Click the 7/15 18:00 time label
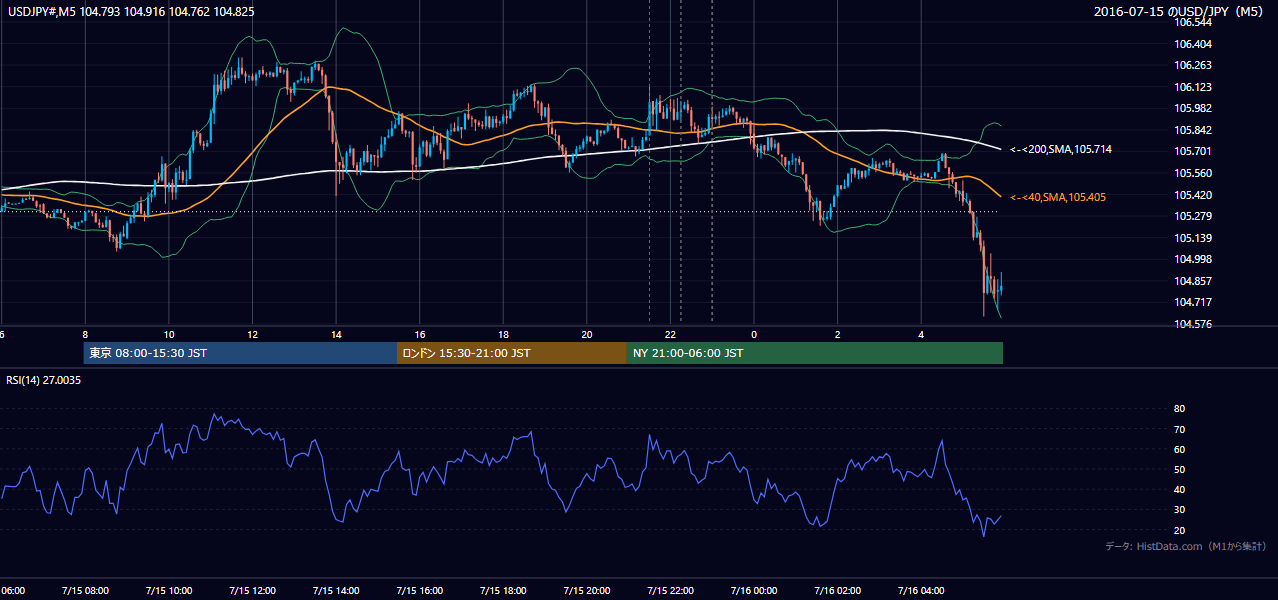The height and width of the screenshot is (600, 1278). pyautogui.click(x=503, y=590)
